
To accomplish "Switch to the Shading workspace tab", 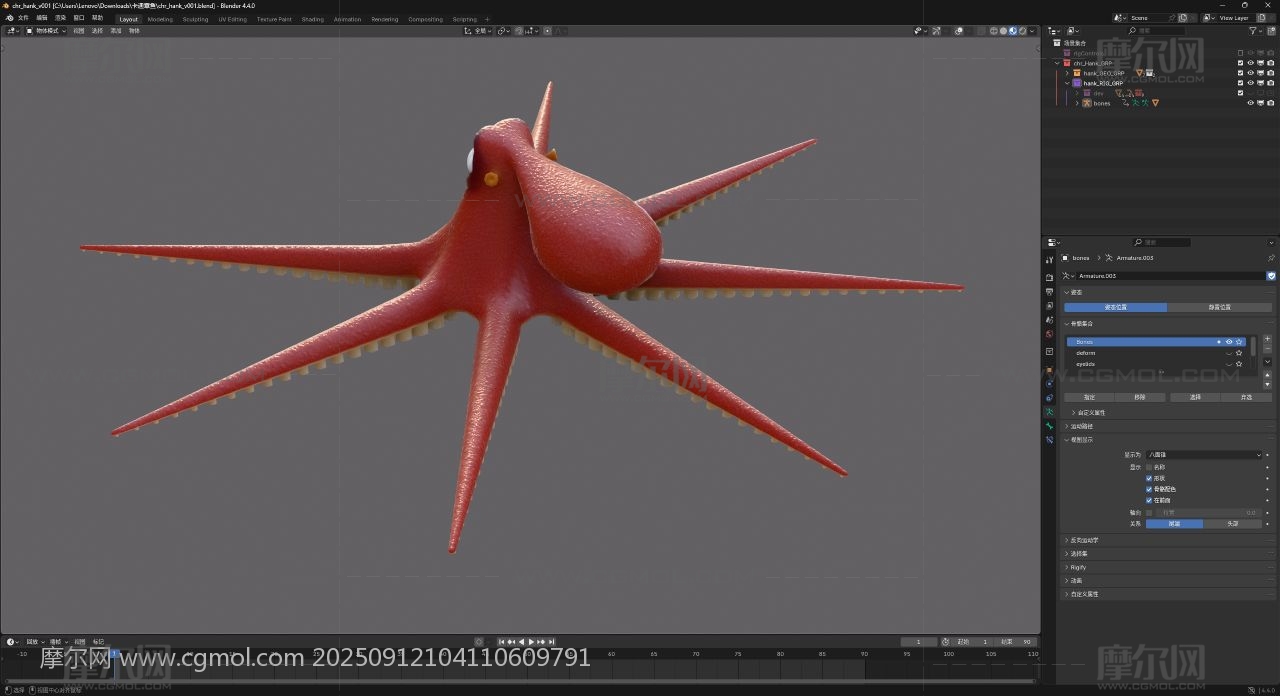I will coord(313,19).
